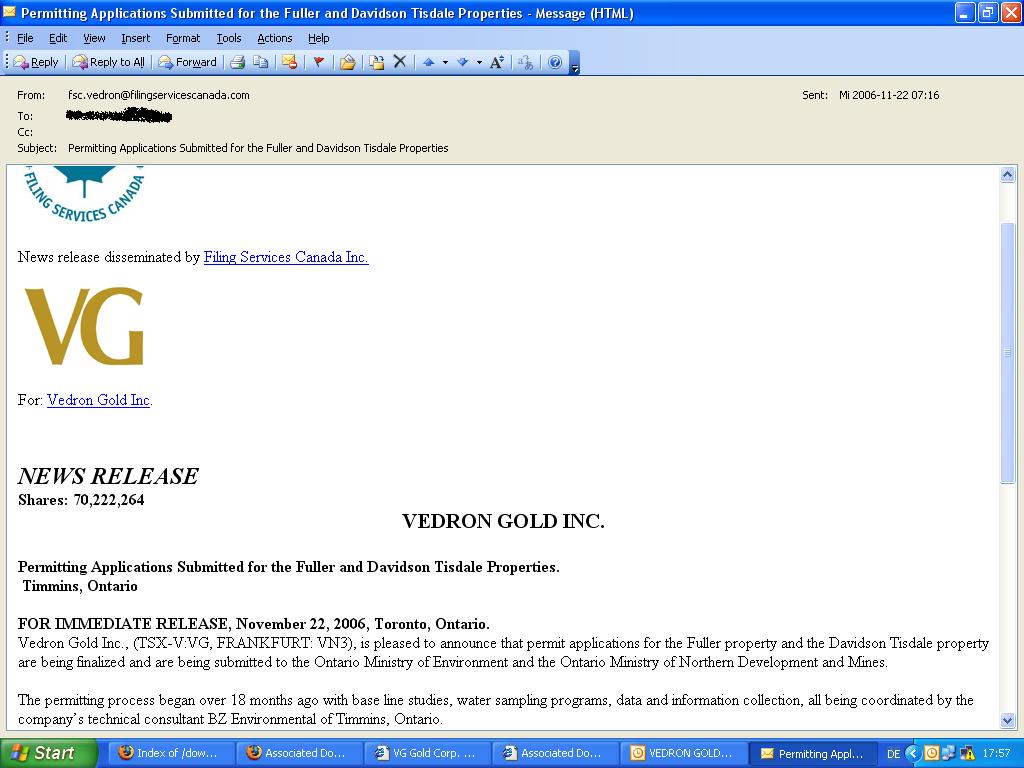Mark the message as junk email
This screenshot has width=1024, height=768.
(290, 61)
